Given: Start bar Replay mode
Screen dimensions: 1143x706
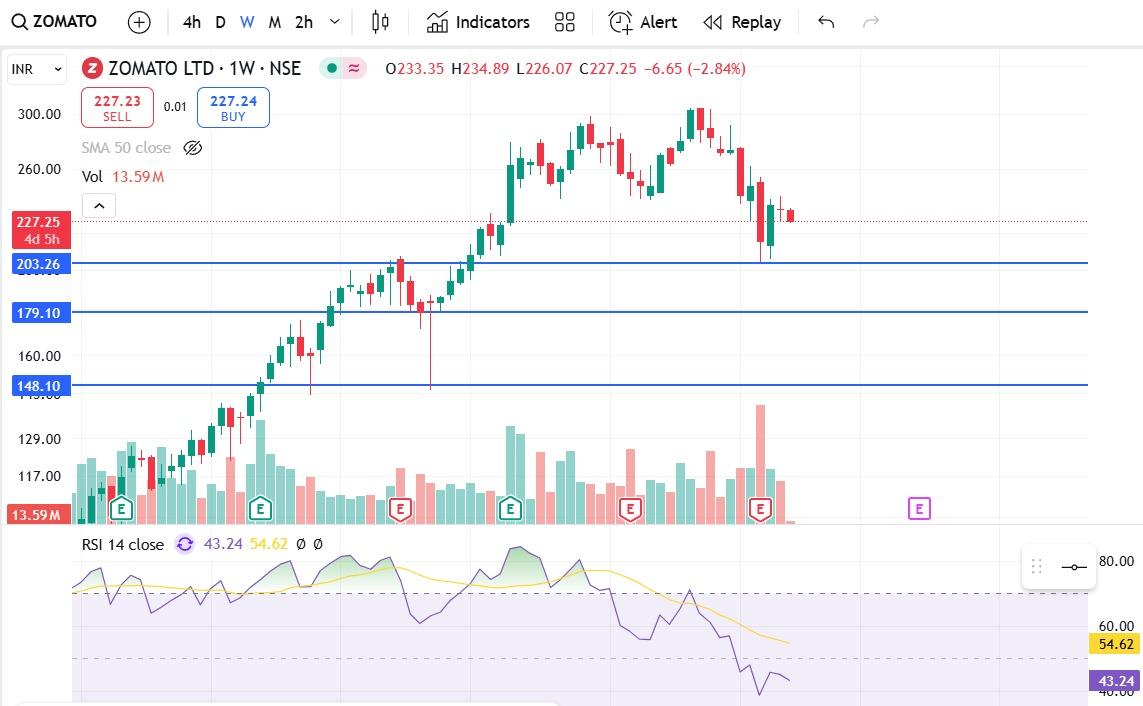Looking at the screenshot, I should 742,23.
